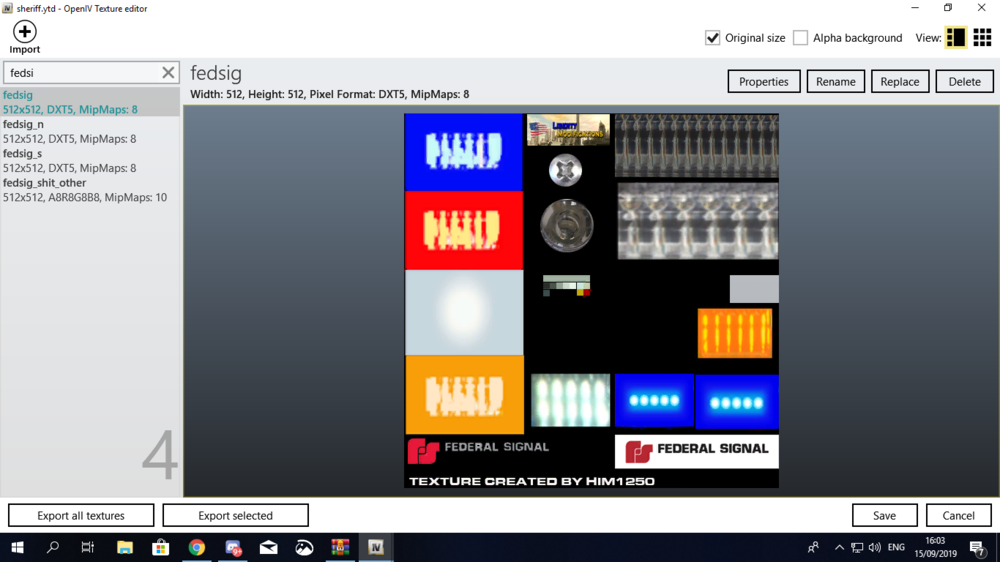Screen dimensions: 1000x562
Task: Open network status in tray
Action: tap(857, 547)
